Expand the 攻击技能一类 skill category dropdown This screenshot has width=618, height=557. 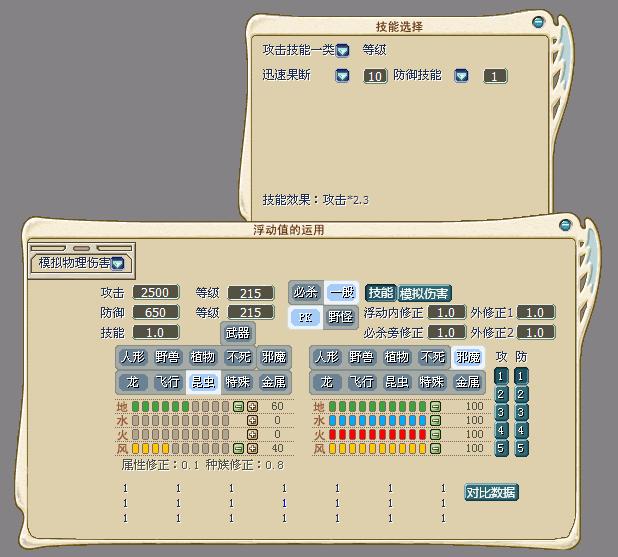(342, 50)
